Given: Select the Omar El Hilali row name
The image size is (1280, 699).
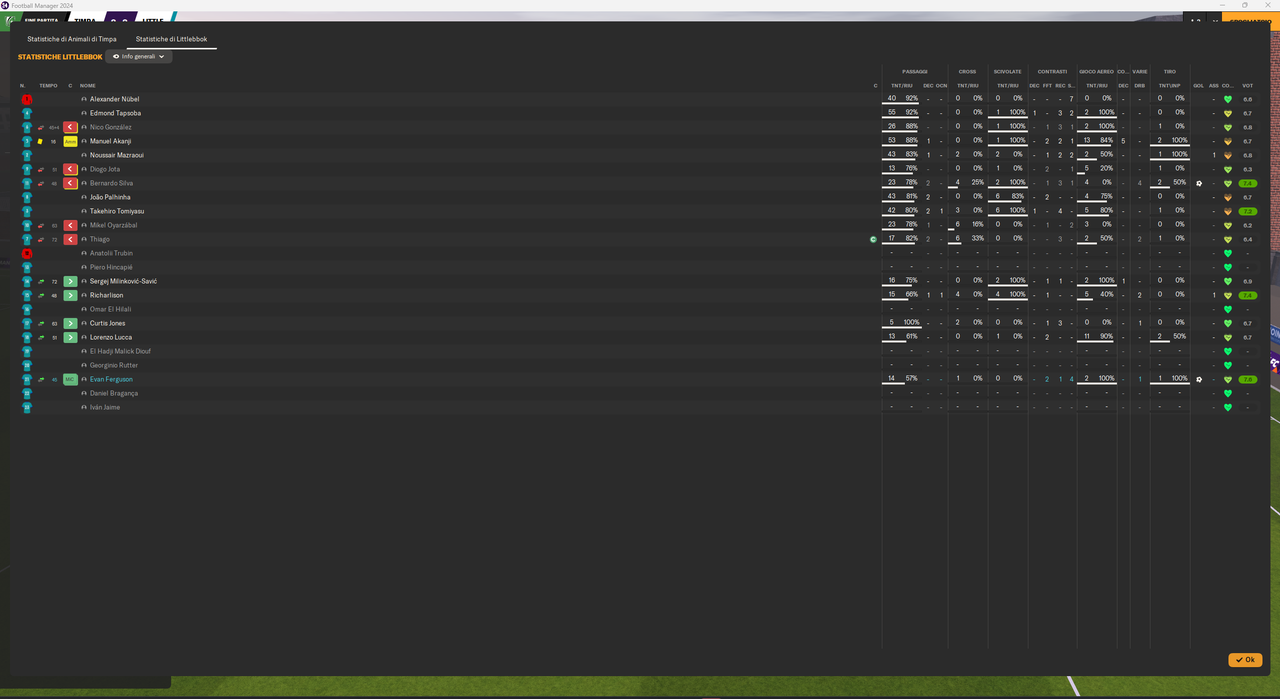Looking at the screenshot, I should click(x=110, y=309).
